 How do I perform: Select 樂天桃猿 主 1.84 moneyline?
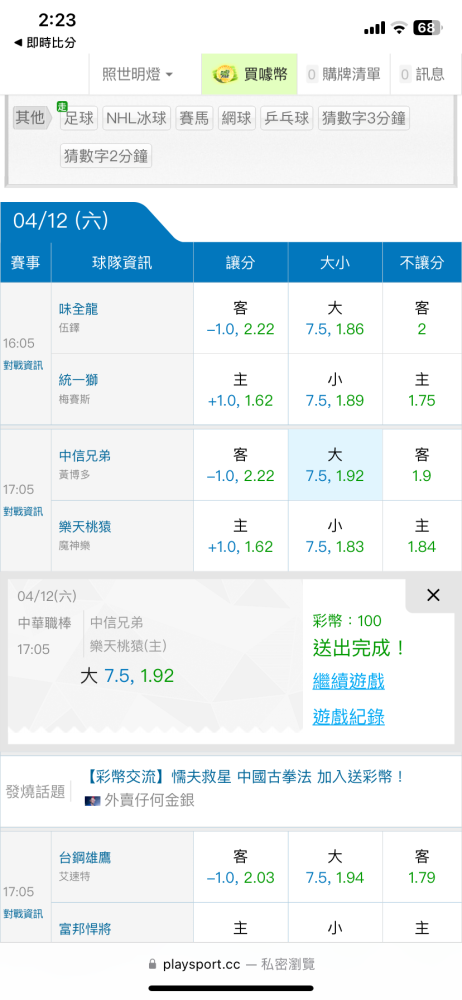tap(422, 536)
